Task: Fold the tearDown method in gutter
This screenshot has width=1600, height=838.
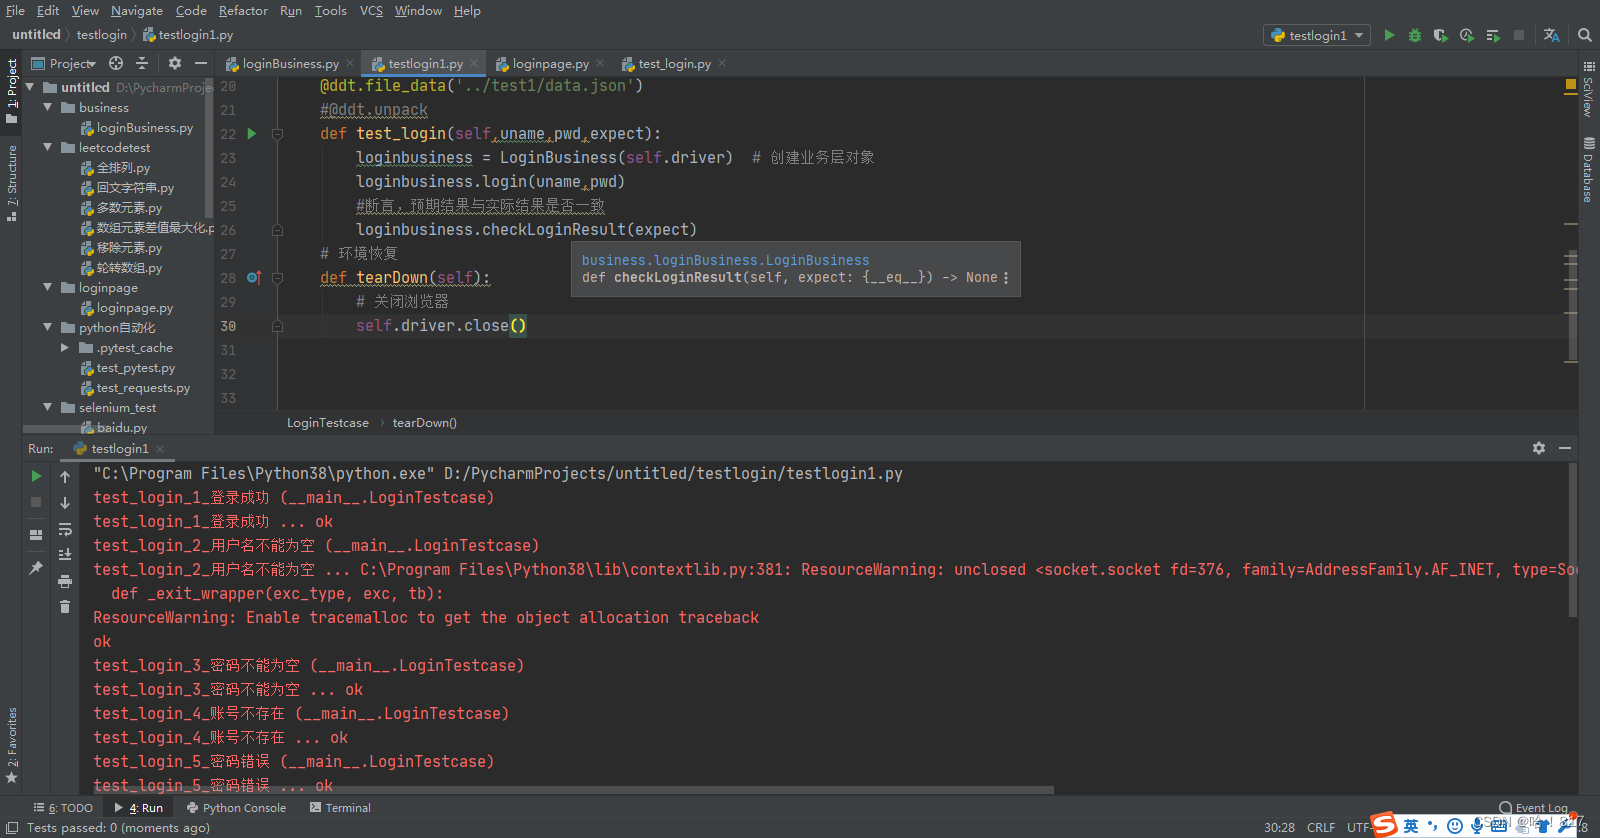Action: (x=277, y=278)
